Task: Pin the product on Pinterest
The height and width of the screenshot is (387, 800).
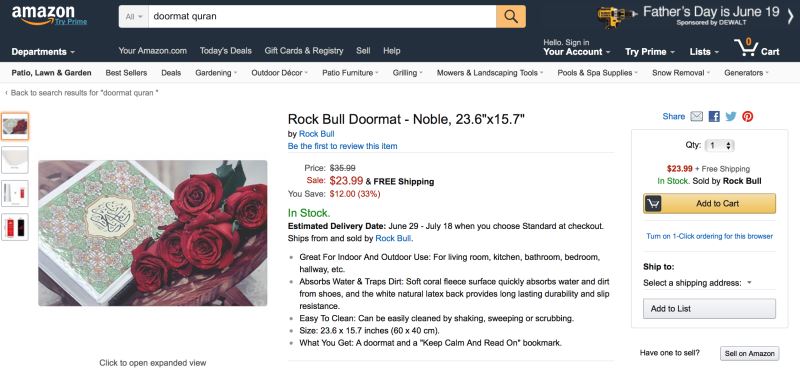Action: [747, 117]
